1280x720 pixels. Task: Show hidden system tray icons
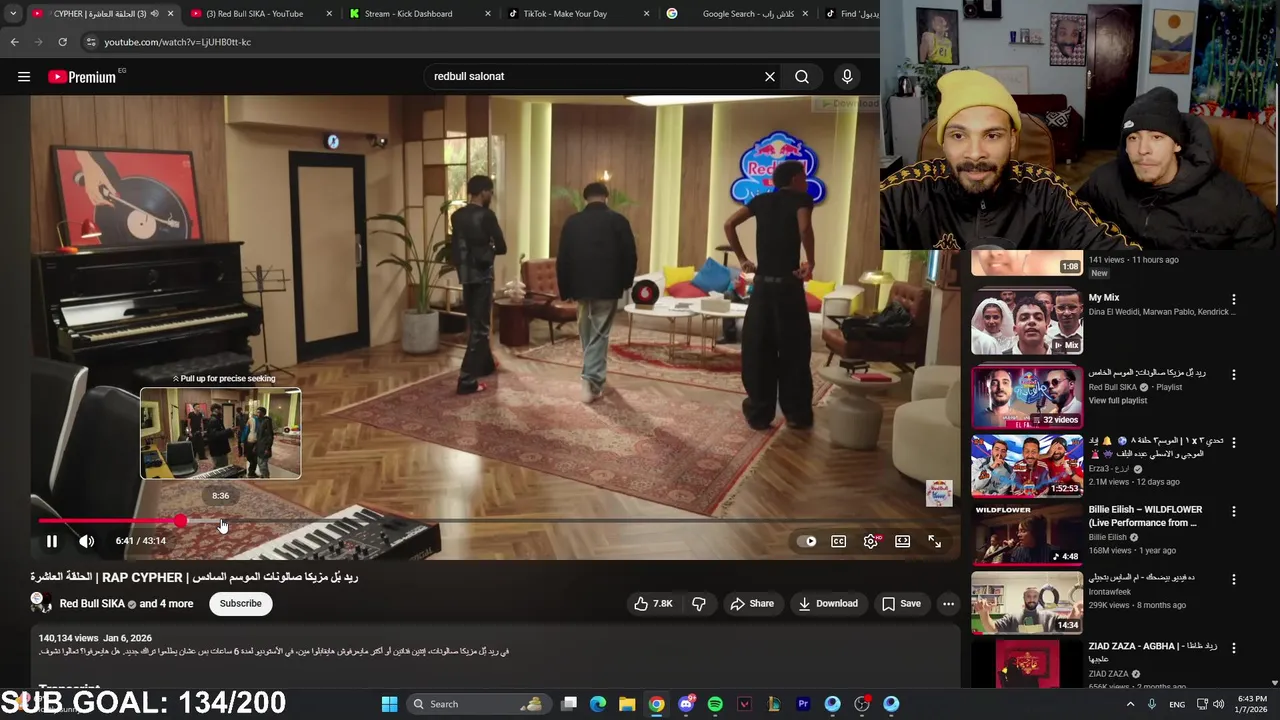pyautogui.click(x=1131, y=704)
